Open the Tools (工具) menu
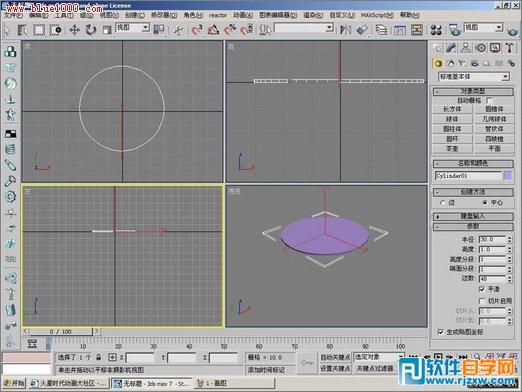The height and width of the screenshot is (392, 522). (x=64, y=15)
